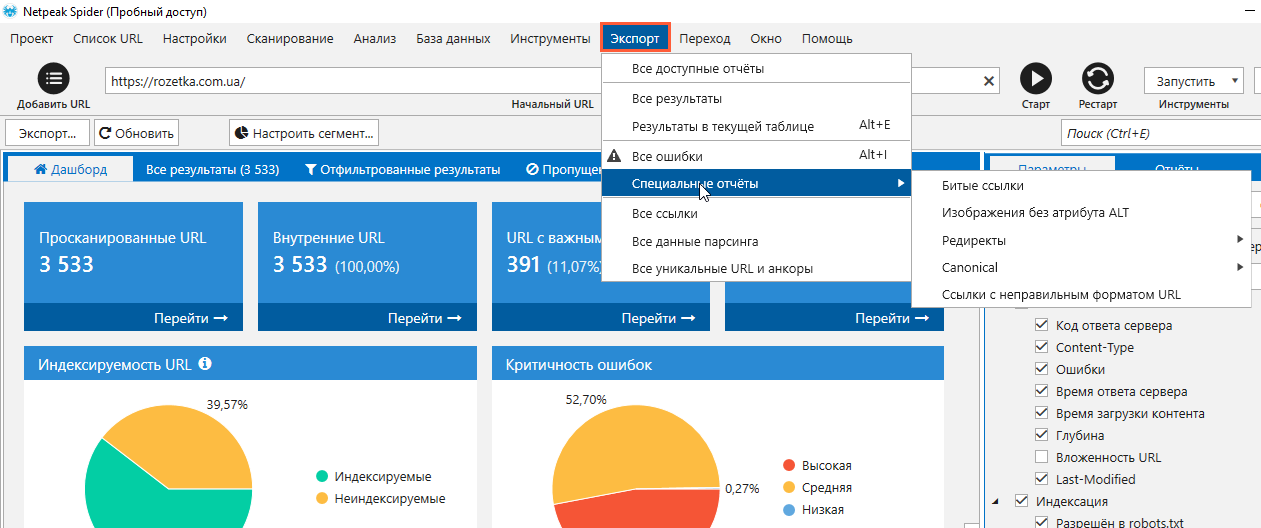Toggle the Код ответа сервера checkbox
Screen dimensions: 1261x528
(x=1042, y=325)
